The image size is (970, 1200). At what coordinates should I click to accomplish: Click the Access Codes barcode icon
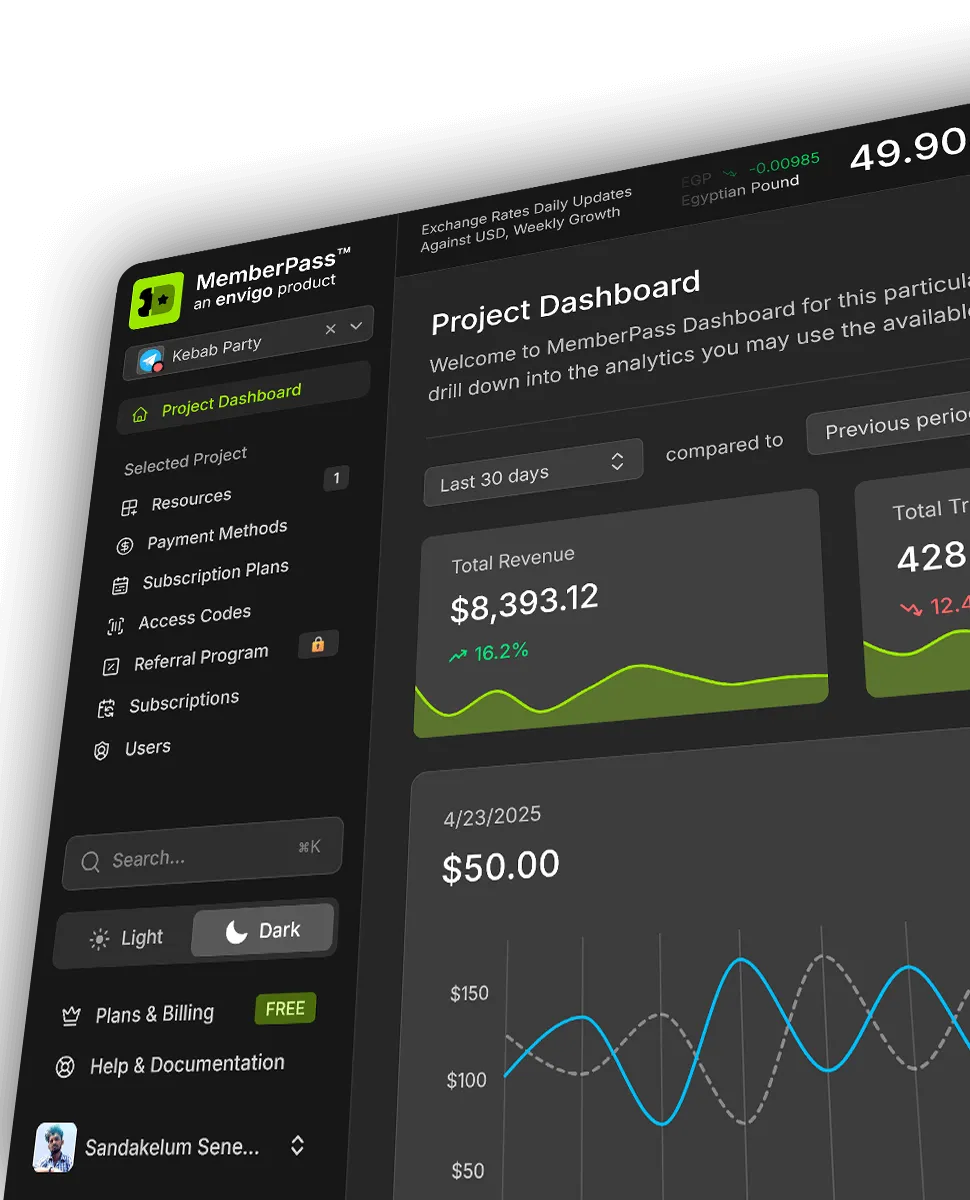(116, 626)
